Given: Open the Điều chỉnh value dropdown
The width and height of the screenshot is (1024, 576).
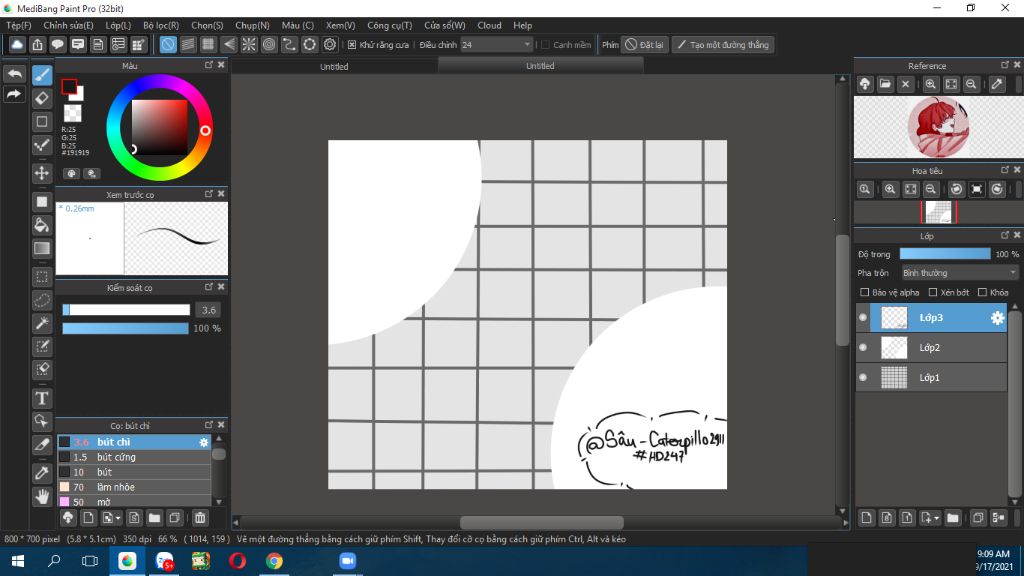Looking at the screenshot, I should point(496,44).
